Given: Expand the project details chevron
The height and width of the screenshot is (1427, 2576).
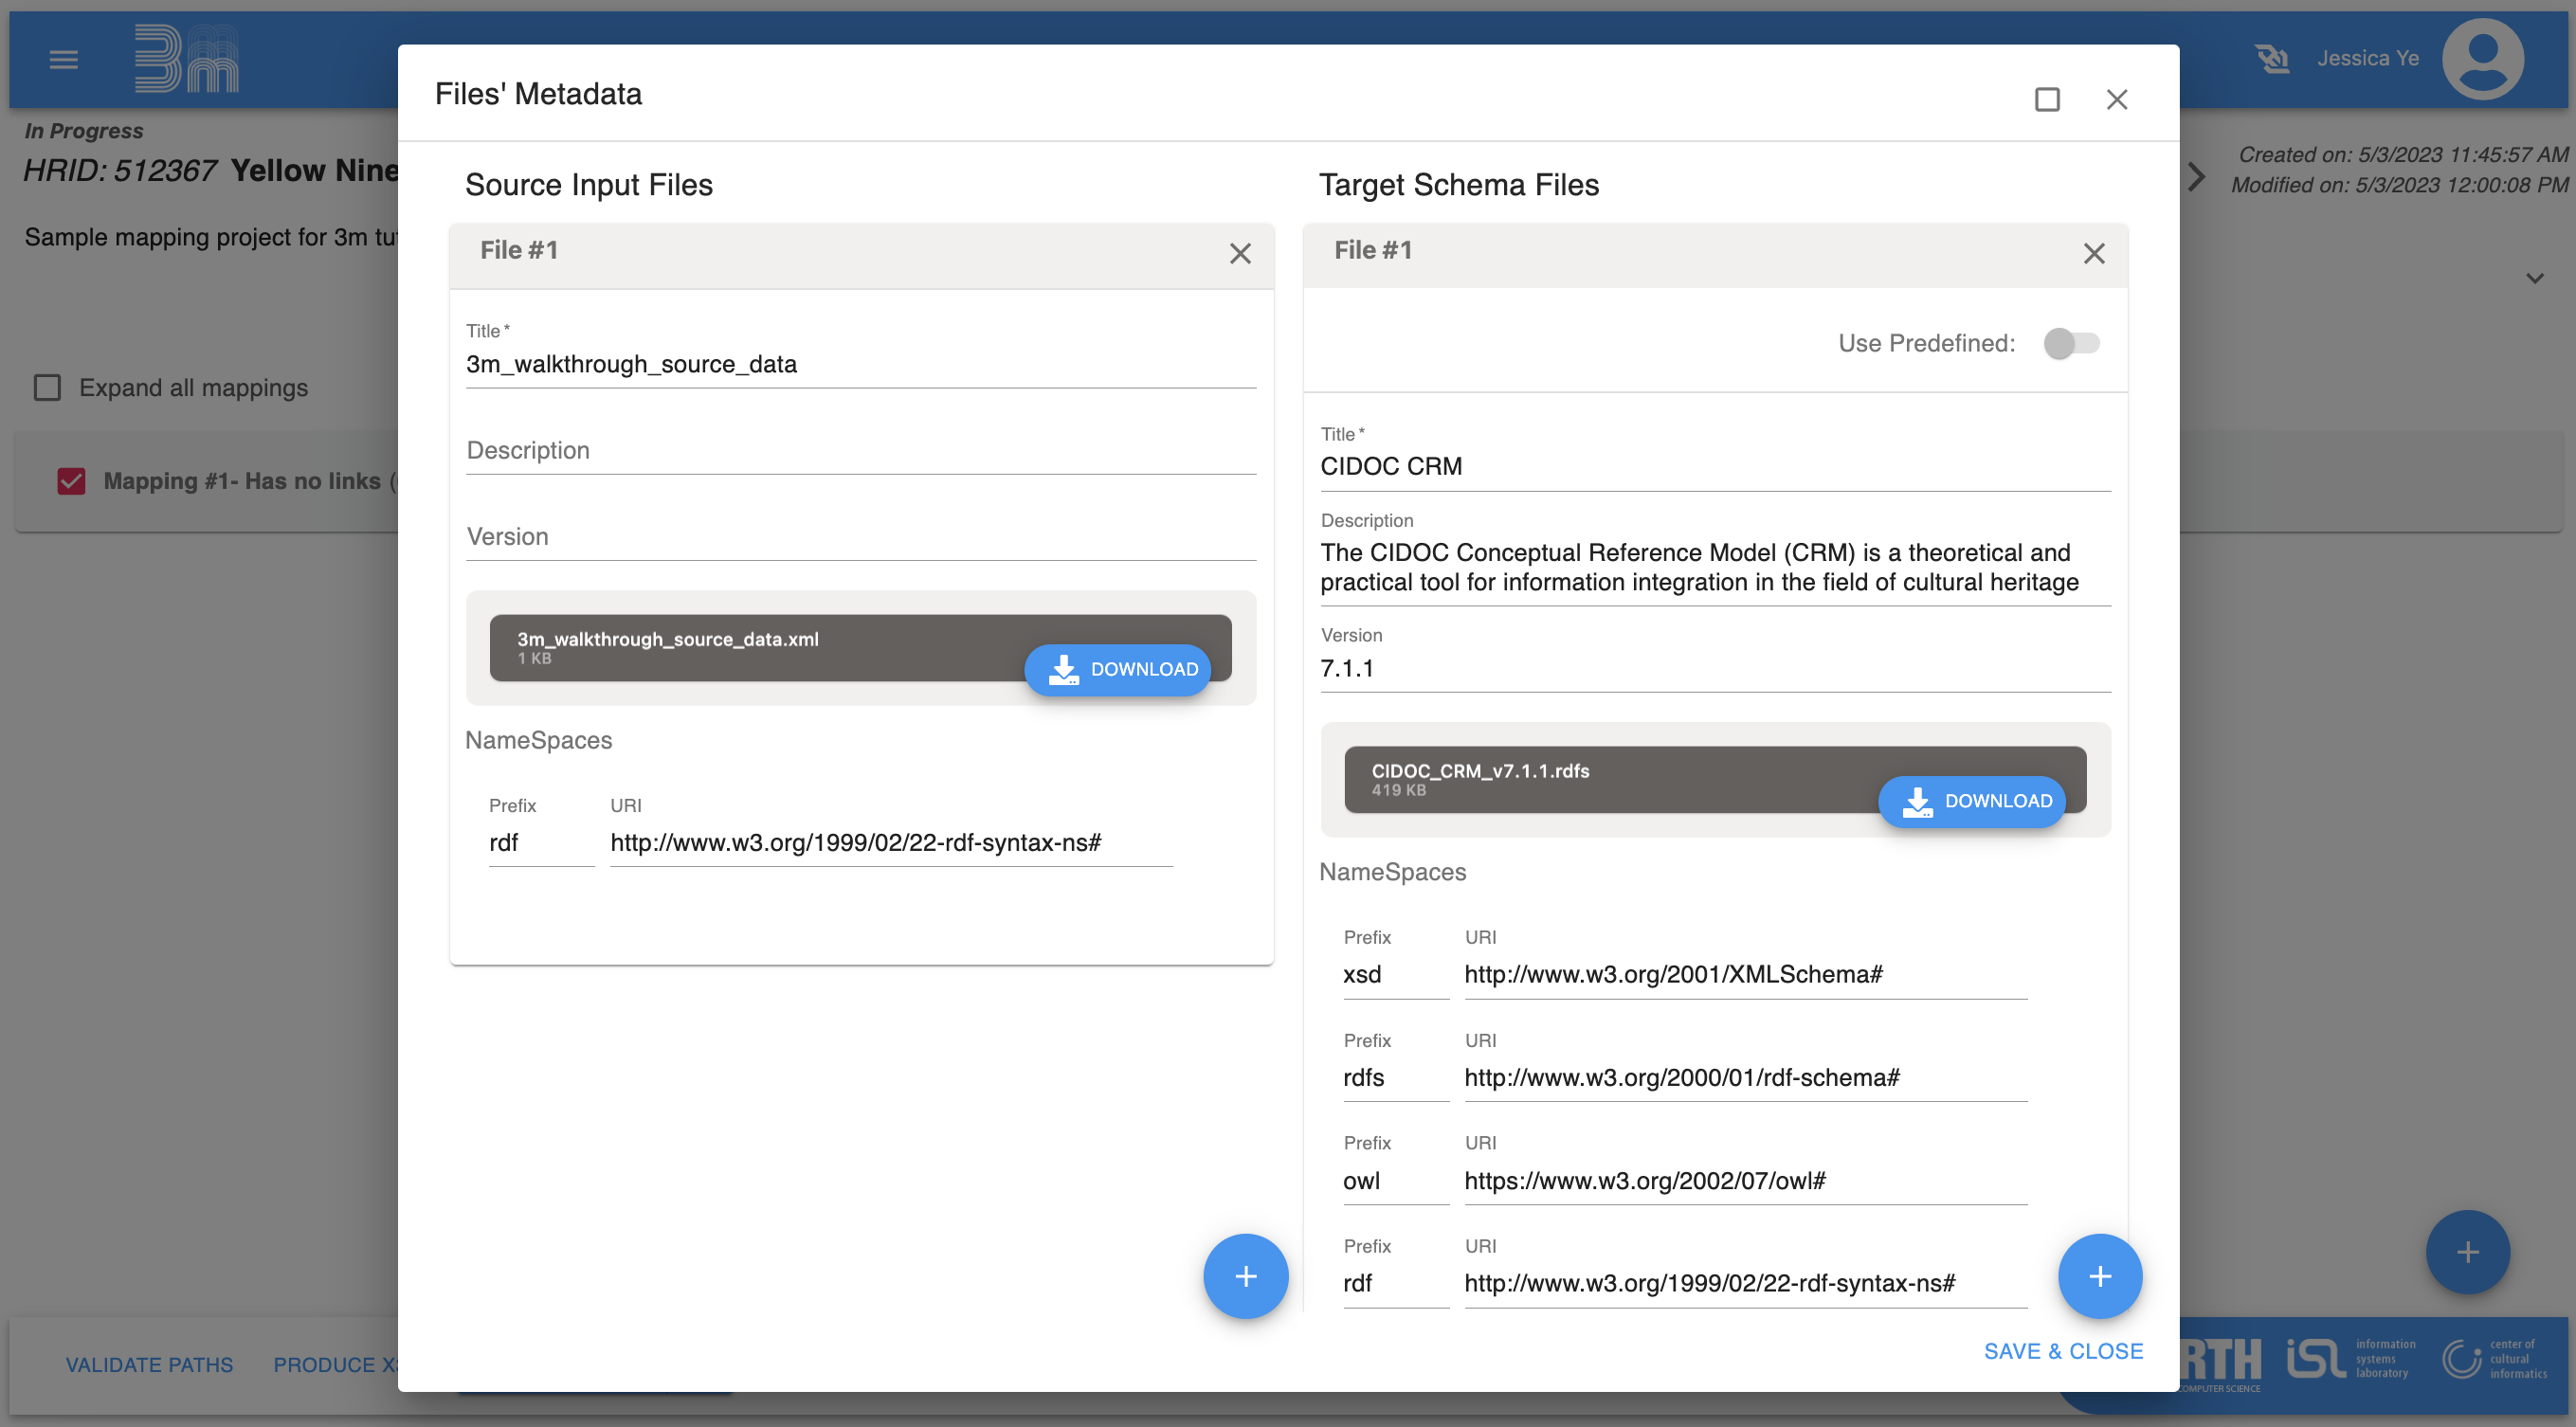Looking at the screenshot, I should pos(2534,278).
